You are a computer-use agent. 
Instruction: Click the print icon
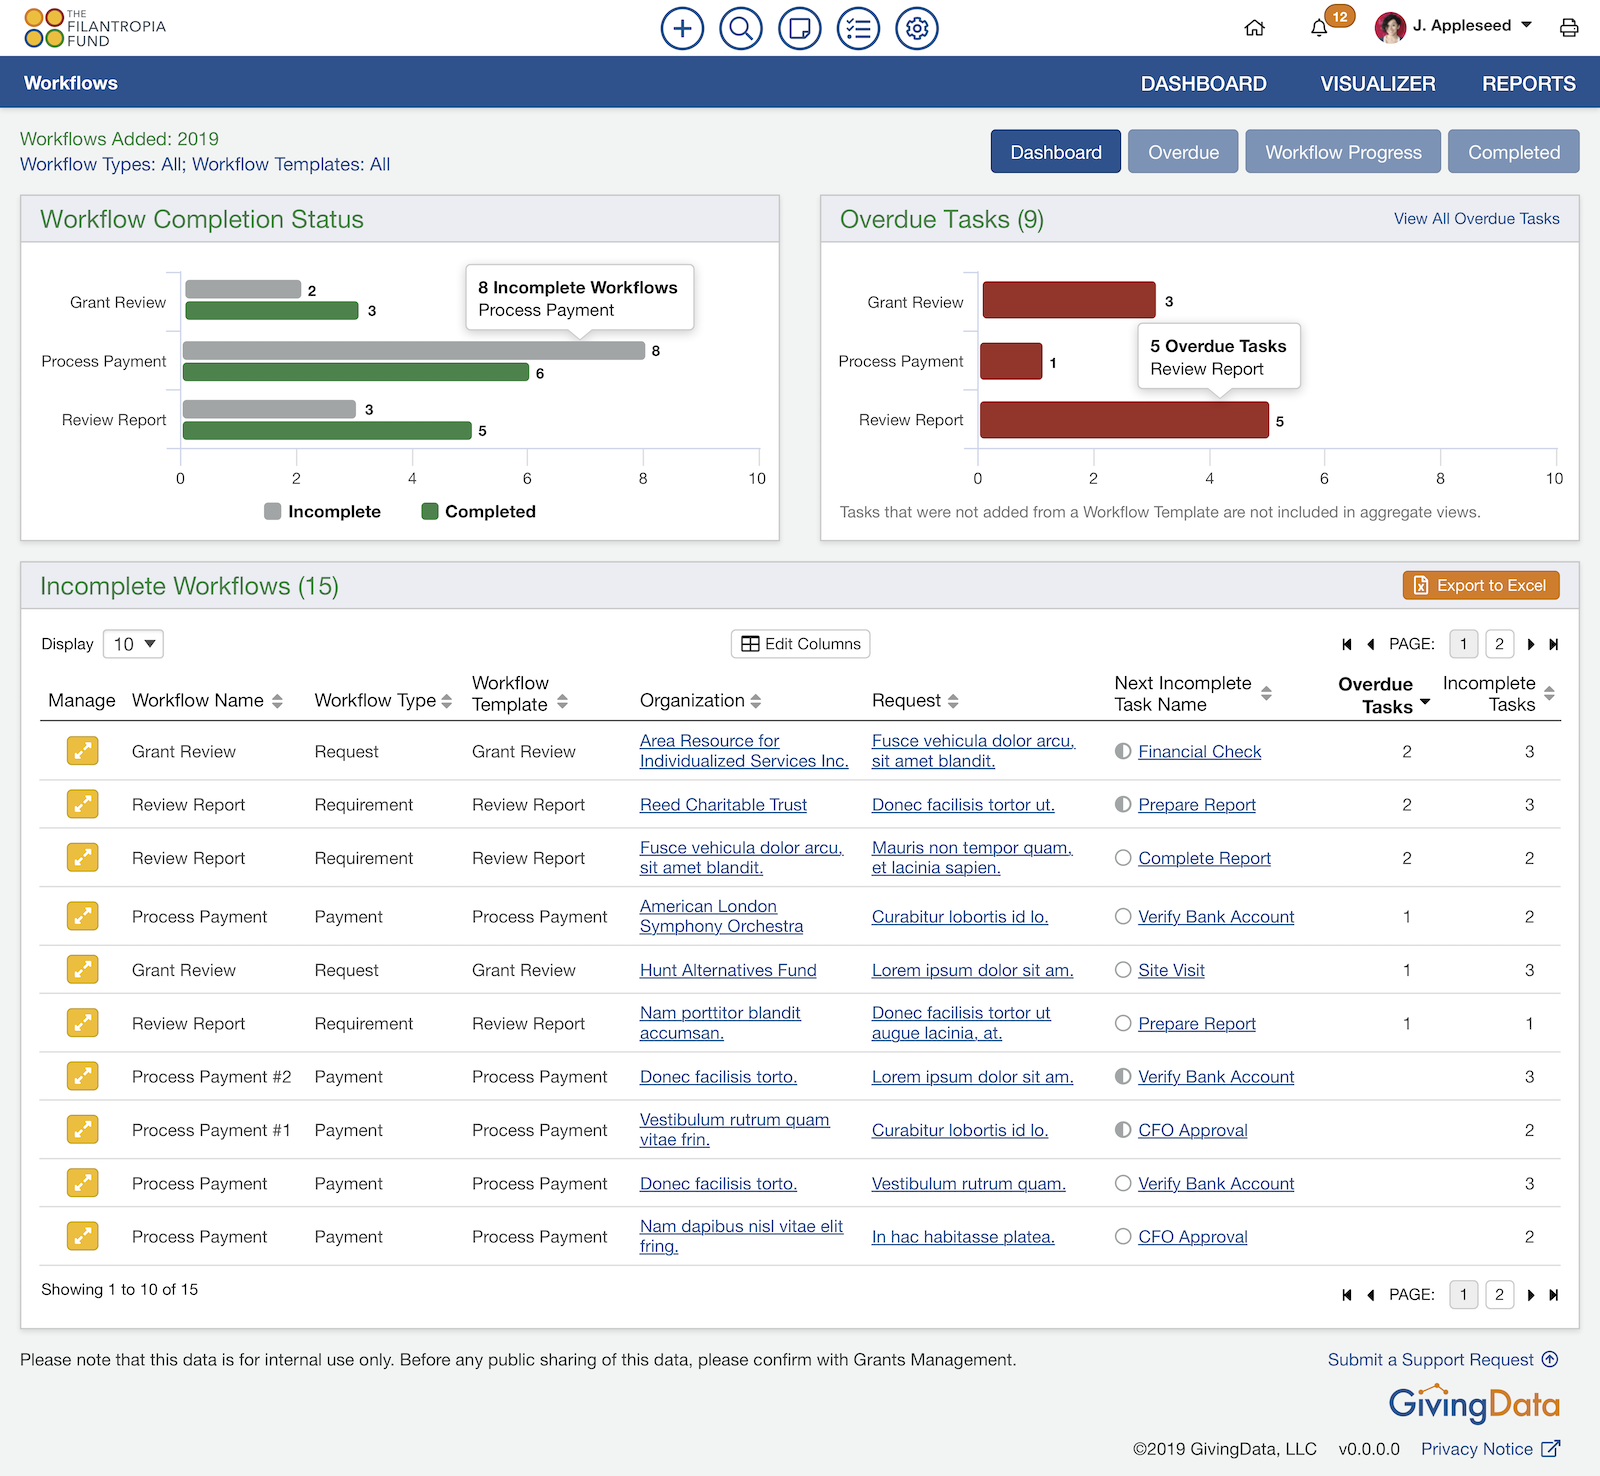point(1568,28)
